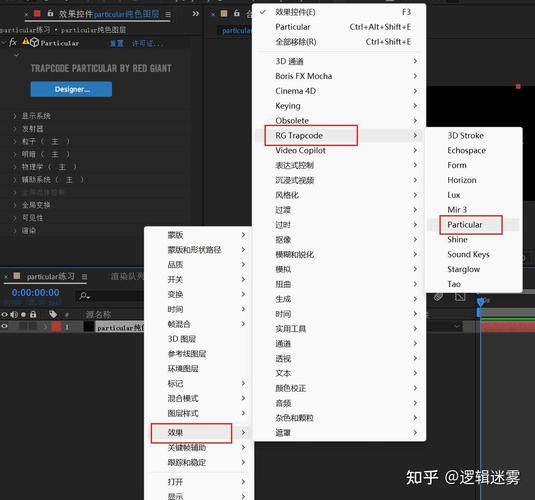The image size is (535, 500).
Task: Open the 关键帧辅助 context submenu
Action: [199, 447]
